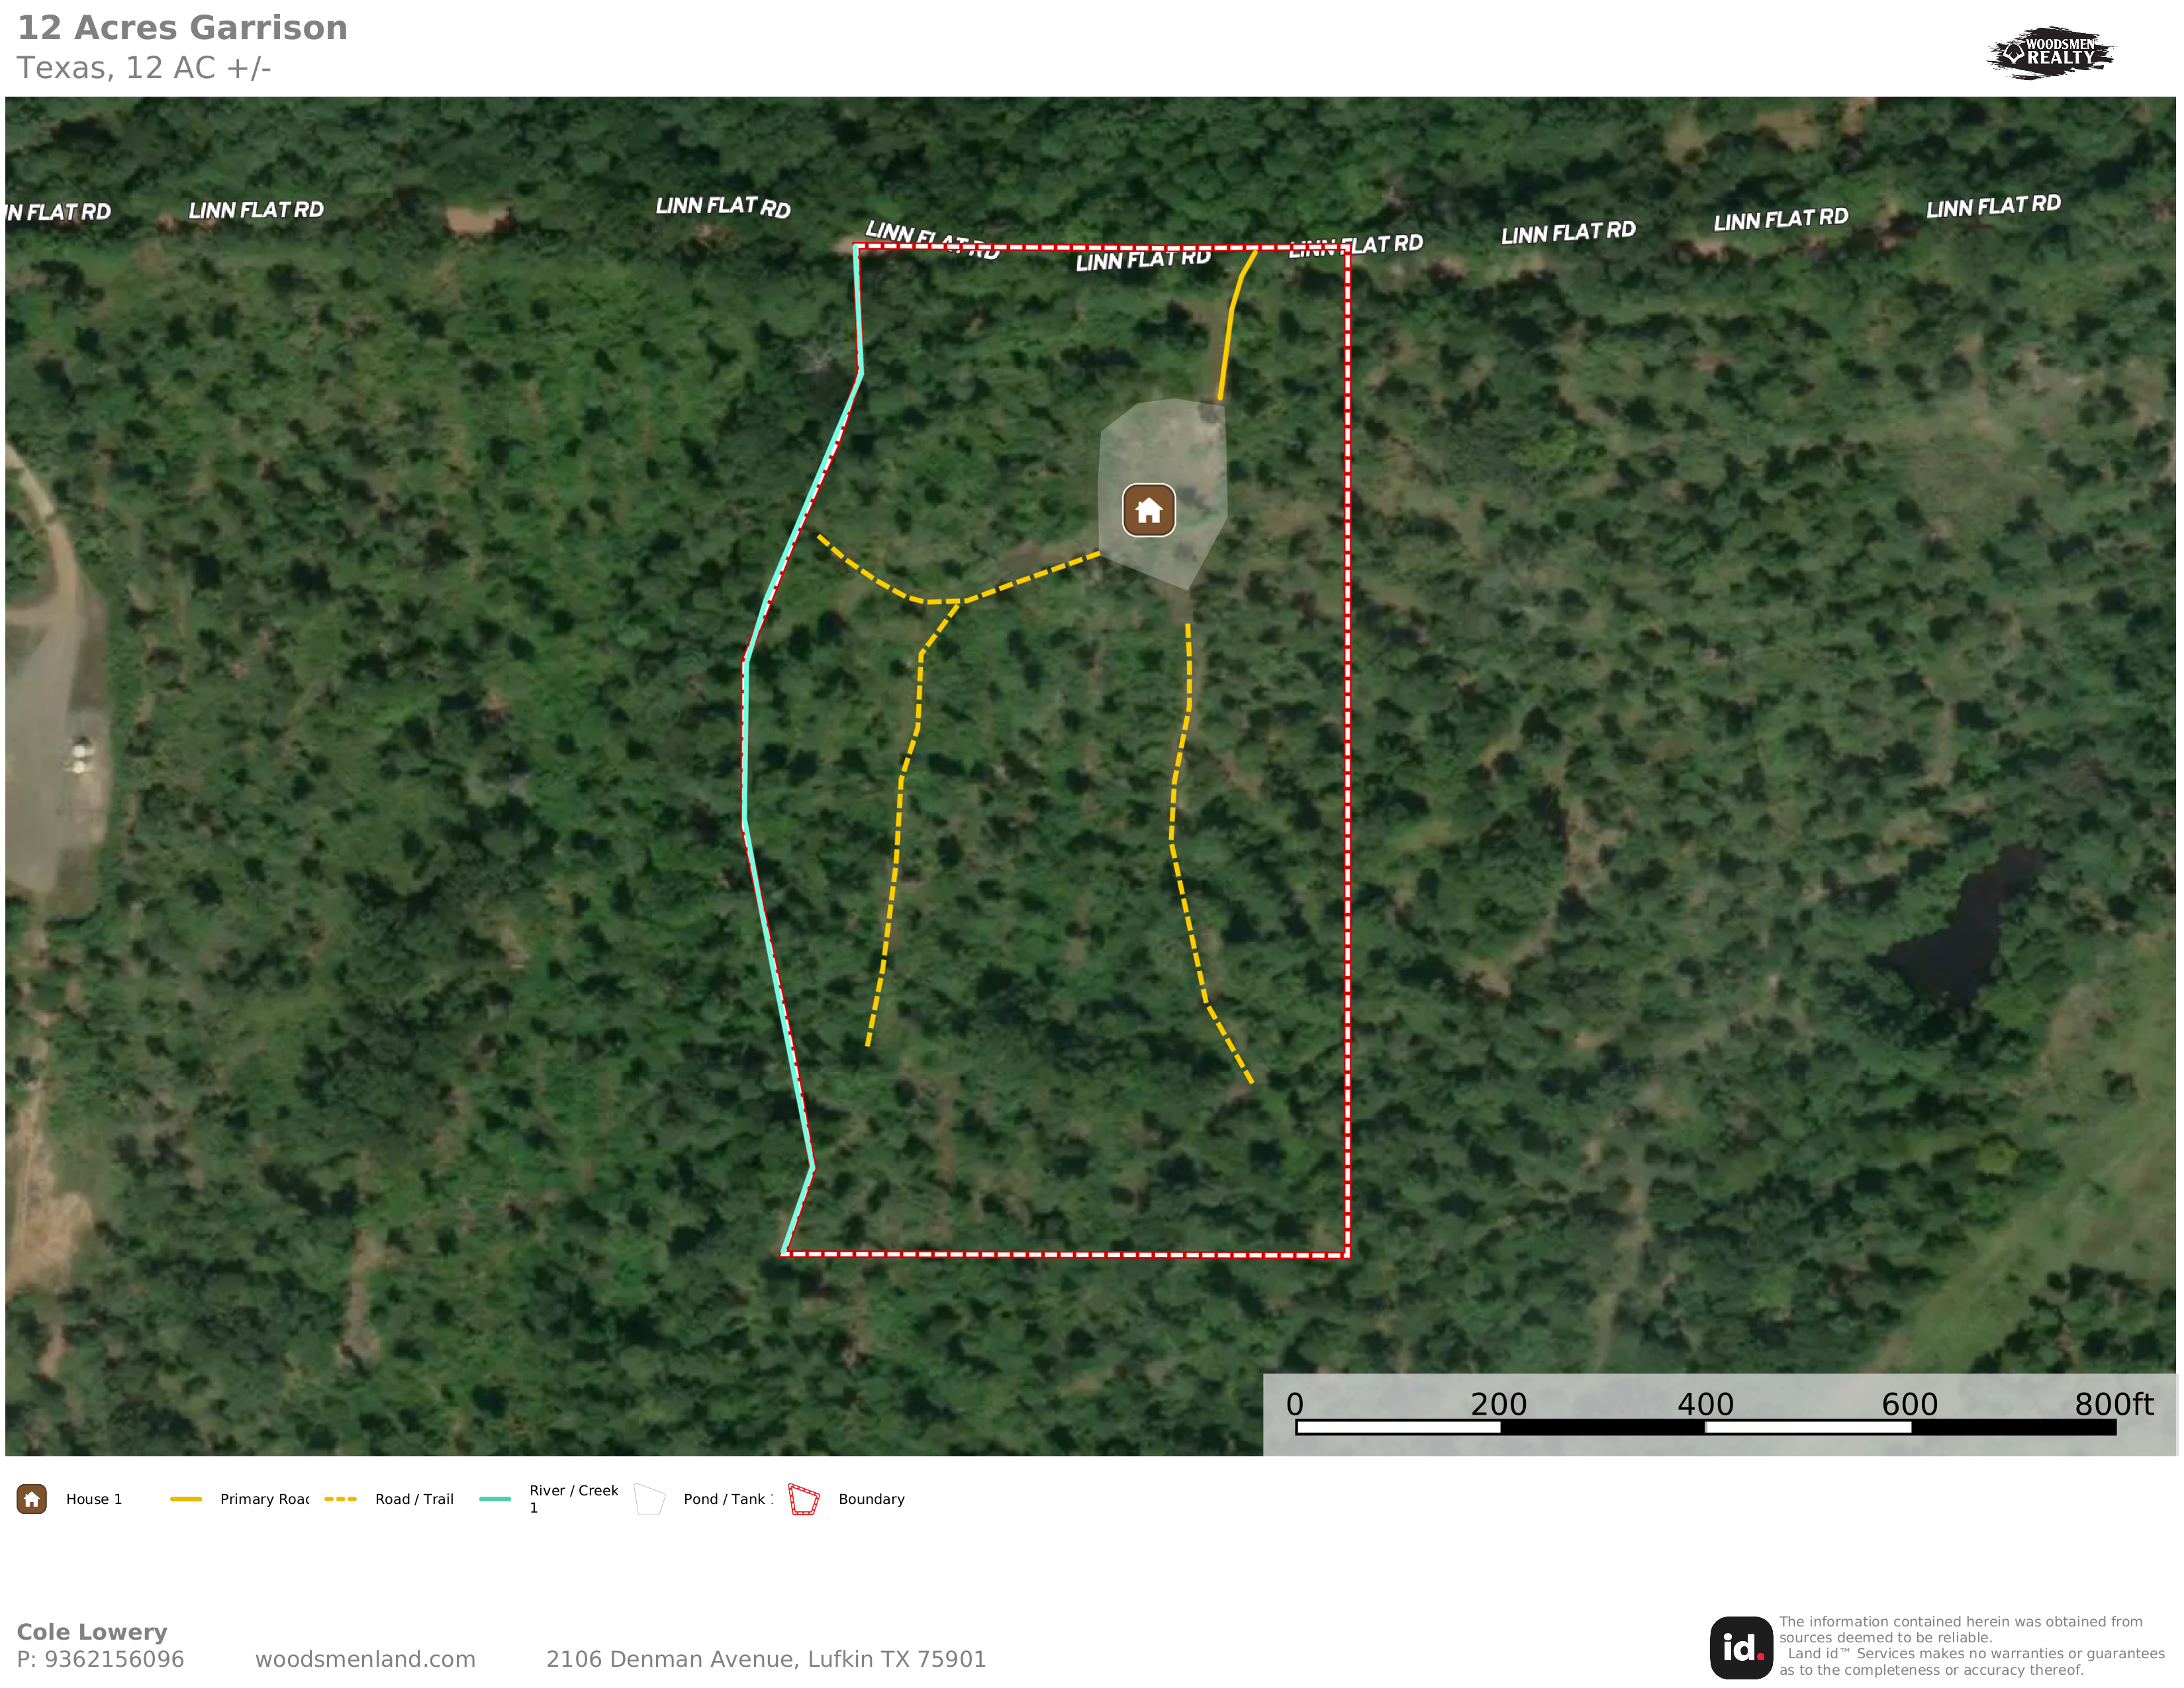2184x1688 pixels.
Task: Click the Woodsmen Realty logo
Action: (x=2050, y=53)
